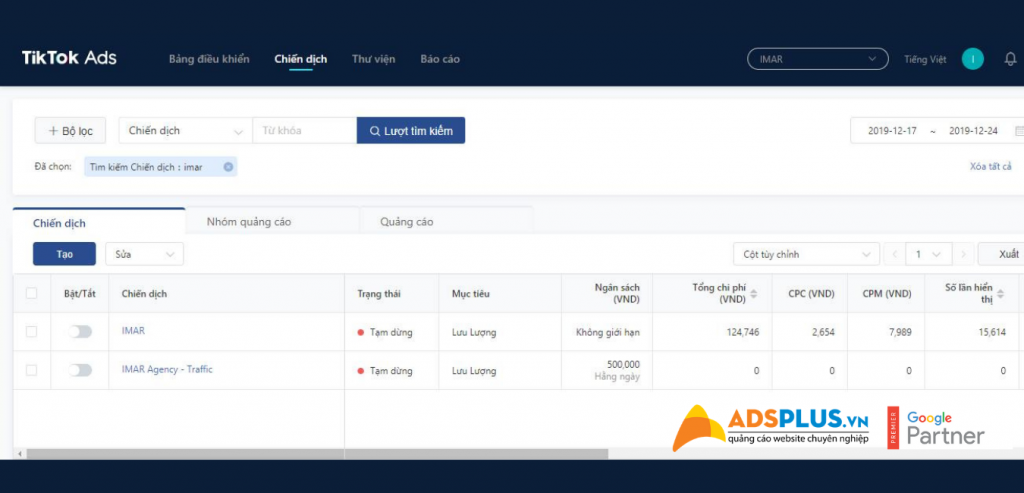Open the page number dropdown
This screenshot has height=493, width=1024.
928,254
